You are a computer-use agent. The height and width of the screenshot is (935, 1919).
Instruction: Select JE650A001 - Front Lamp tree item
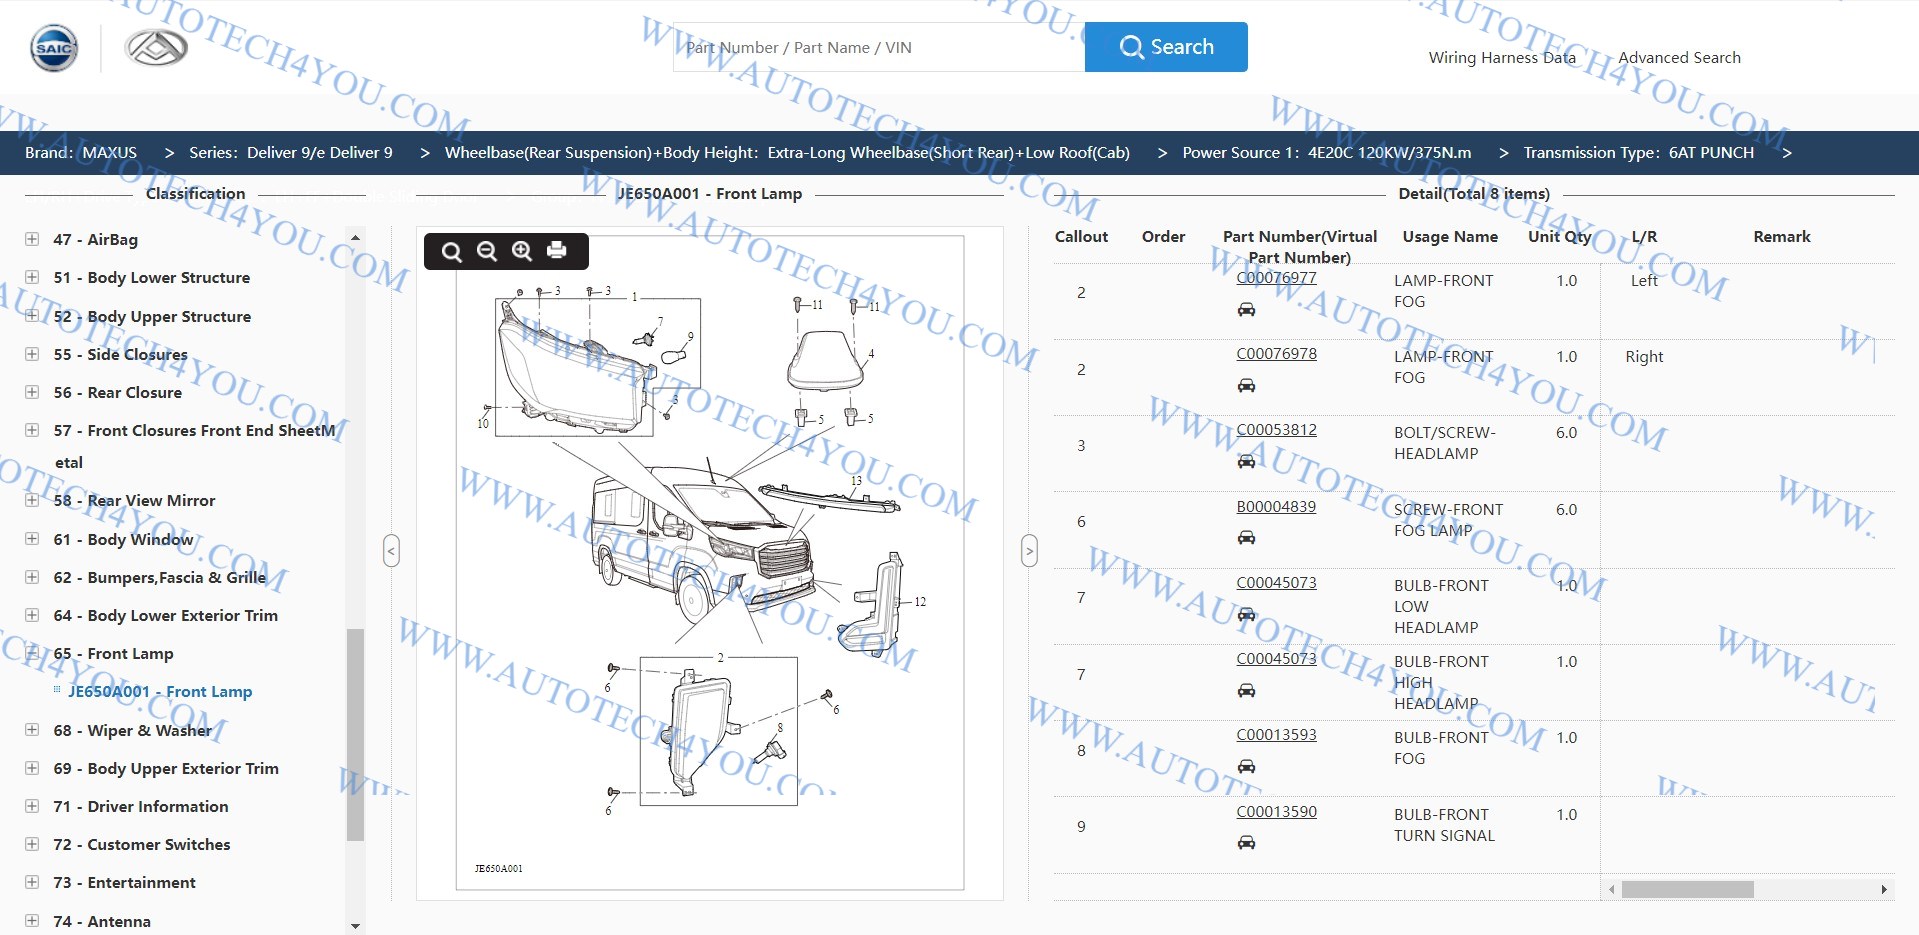click(x=160, y=692)
